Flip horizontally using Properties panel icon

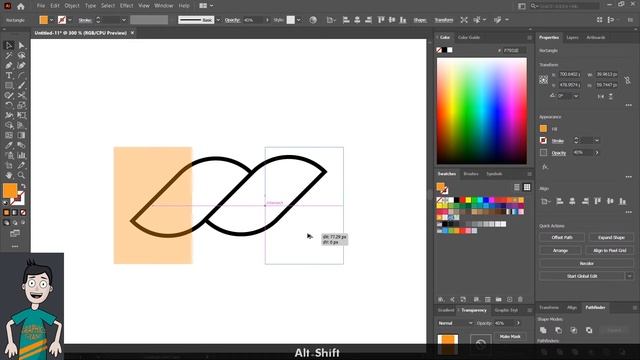pos(600,96)
